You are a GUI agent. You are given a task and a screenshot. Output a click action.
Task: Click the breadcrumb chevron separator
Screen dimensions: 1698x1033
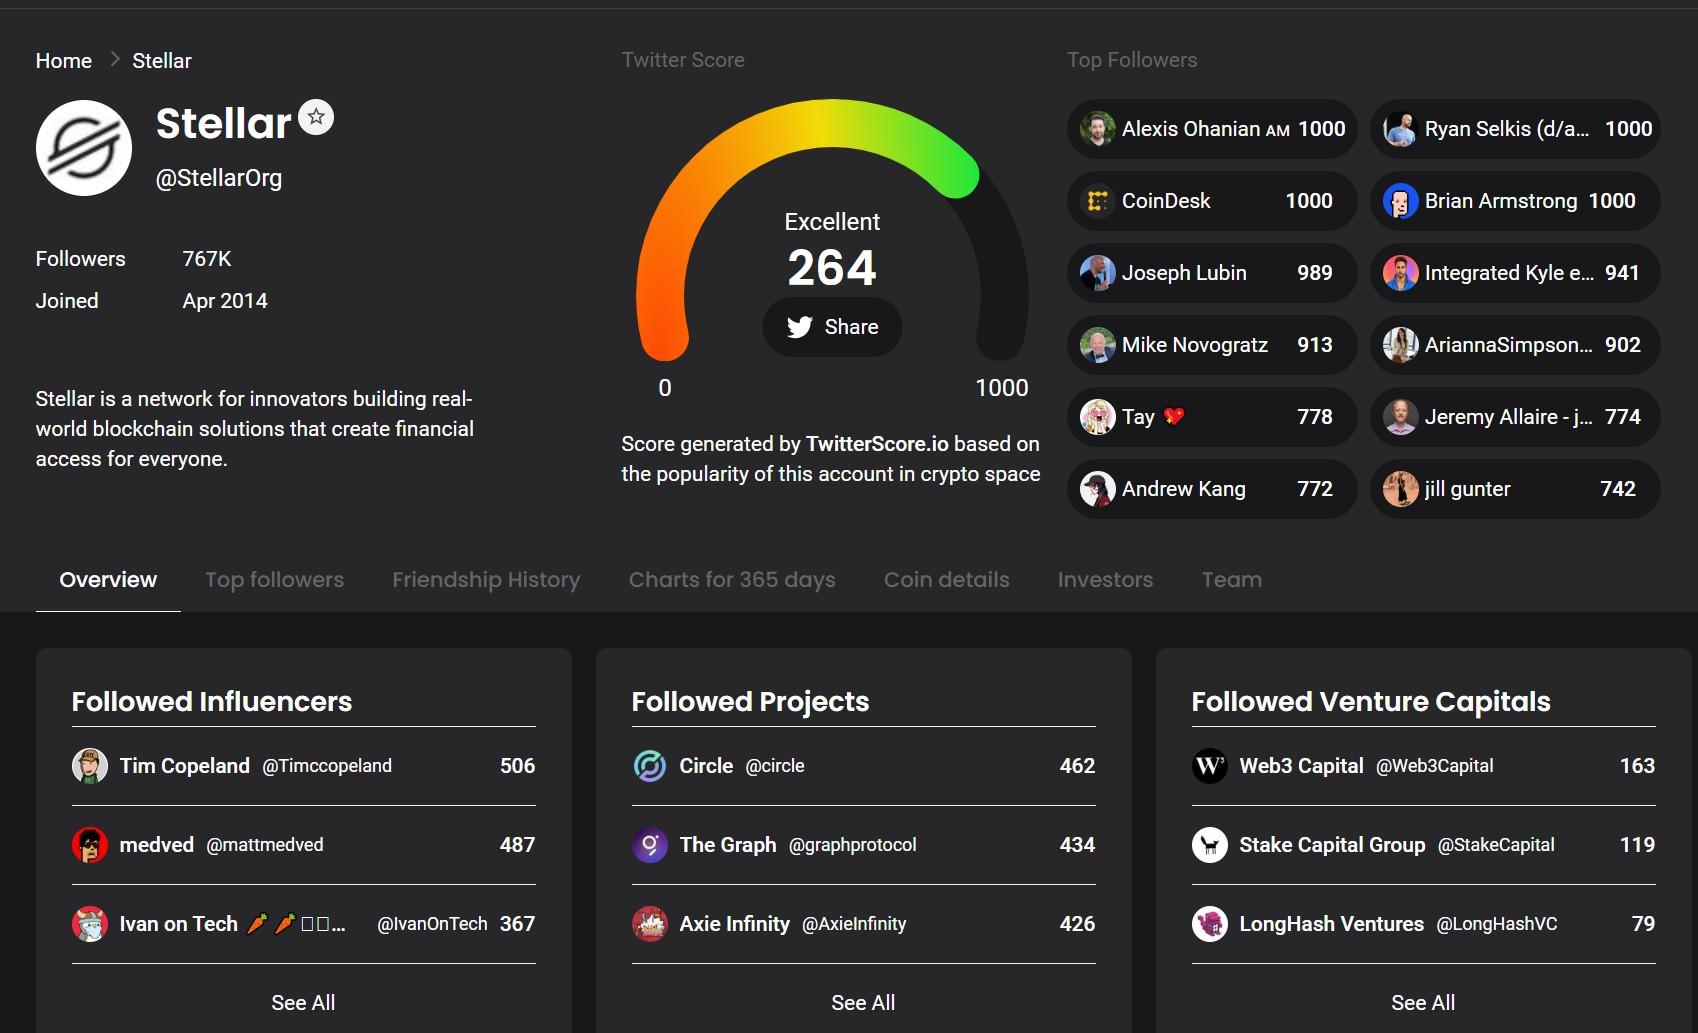[x=114, y=60]
